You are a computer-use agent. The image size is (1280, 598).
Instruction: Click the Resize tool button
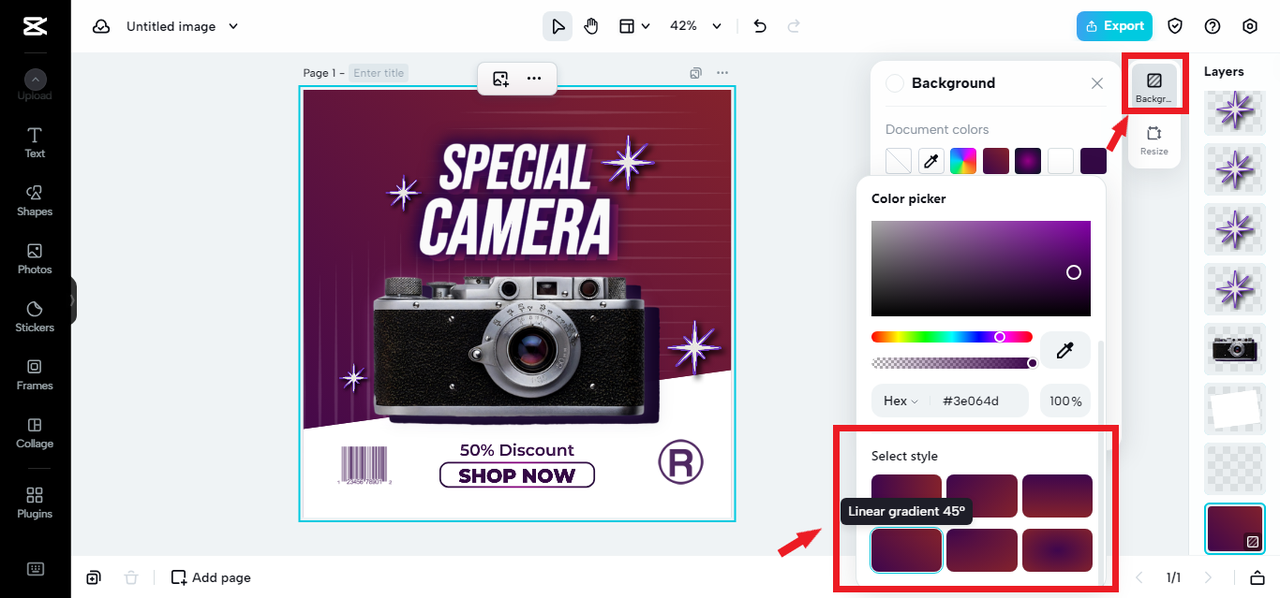(x=1154, y=140)
